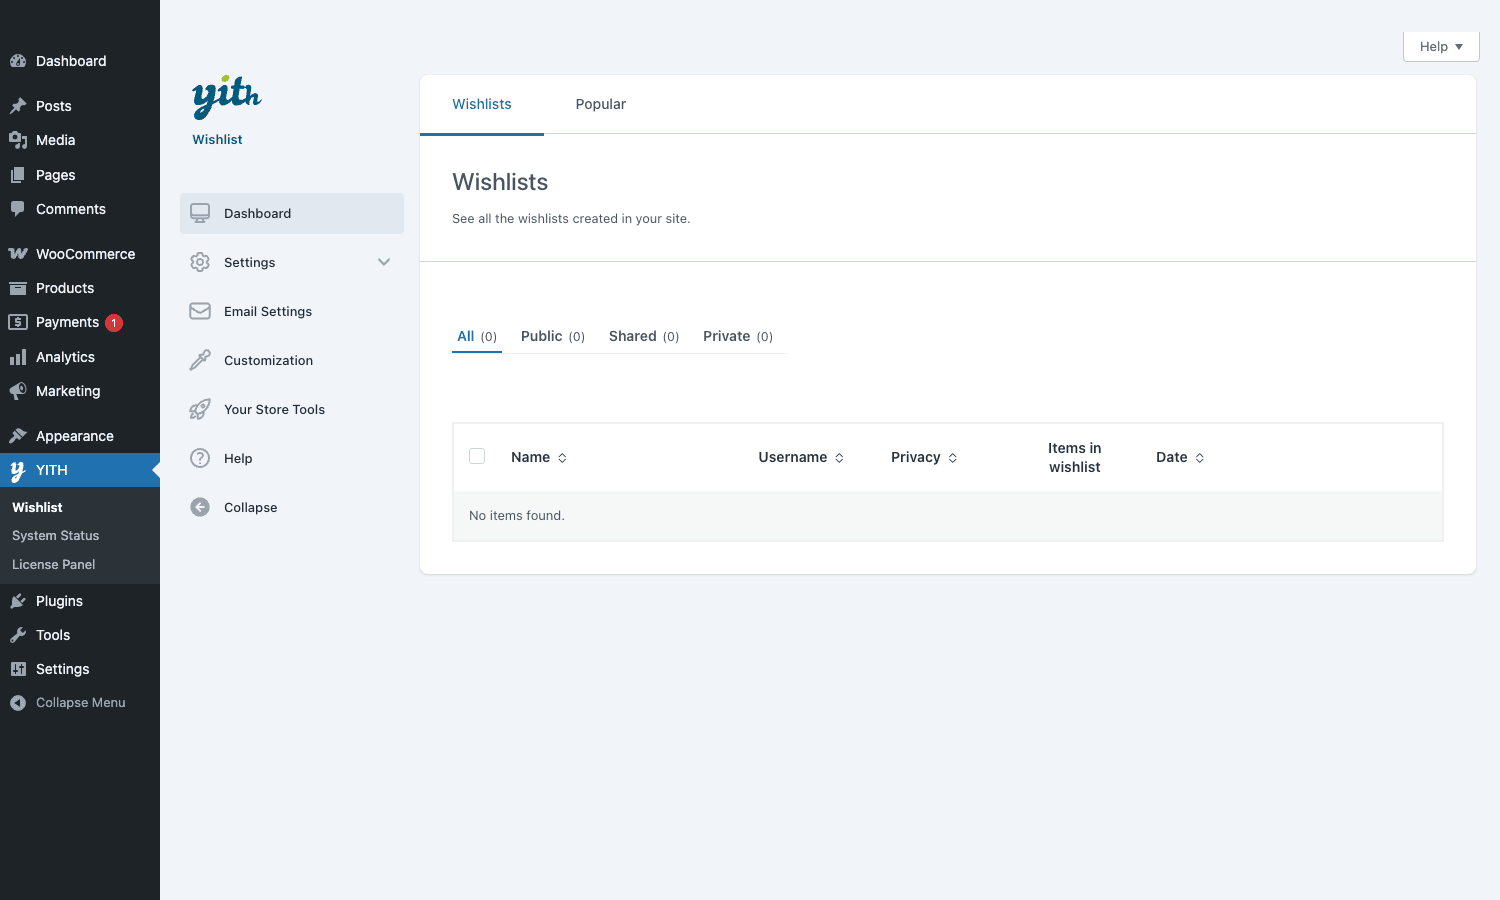Image resolution: width=1500 pixels, height=900 pixels.
Task: Expand the YITH Settings submenu chevron
Action: (384, 262)
